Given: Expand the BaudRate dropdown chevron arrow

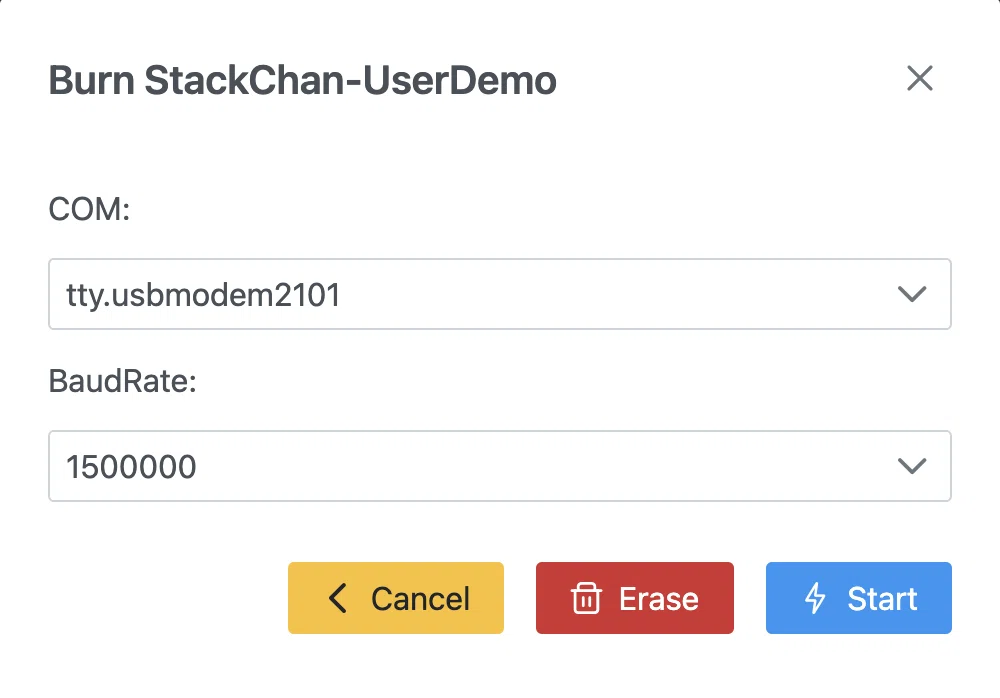Looking at the screenshot, I should click(x=912, y=466).
